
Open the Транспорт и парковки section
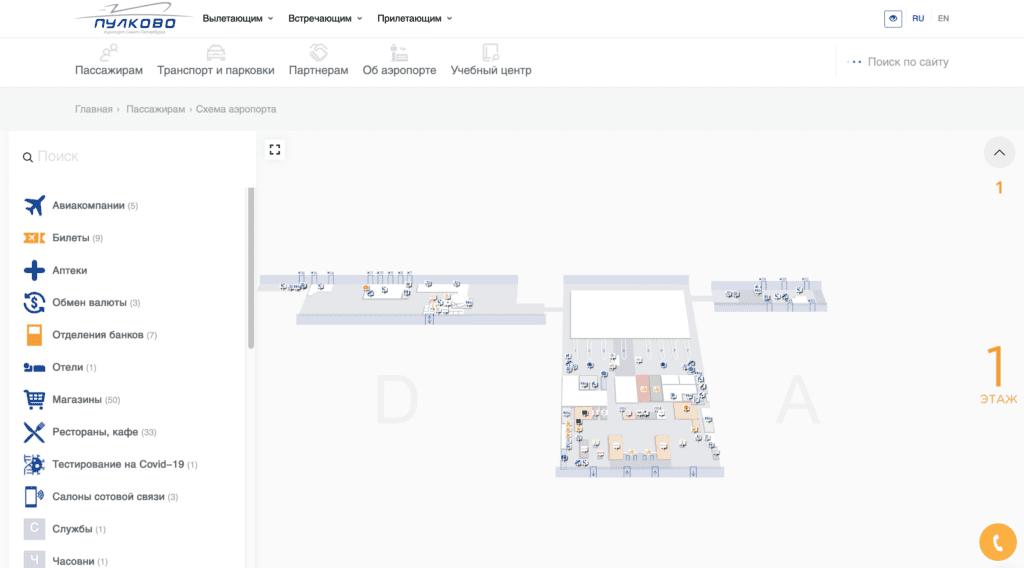(x=216, y=70)
